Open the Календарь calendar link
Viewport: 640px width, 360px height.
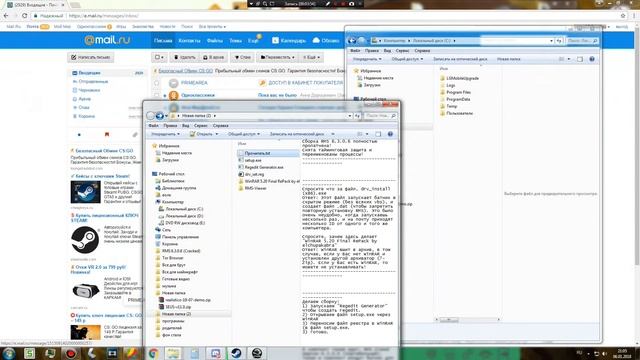coord(289,40)
